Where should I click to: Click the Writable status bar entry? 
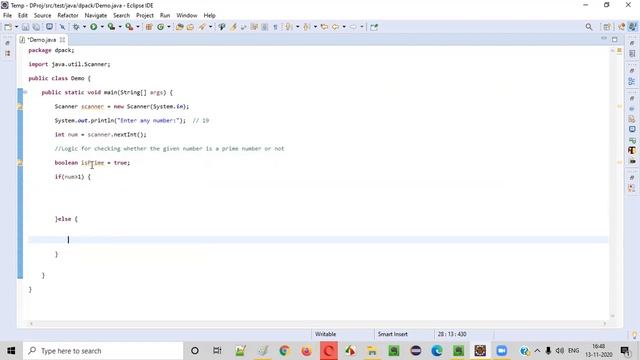coord(325,334)
